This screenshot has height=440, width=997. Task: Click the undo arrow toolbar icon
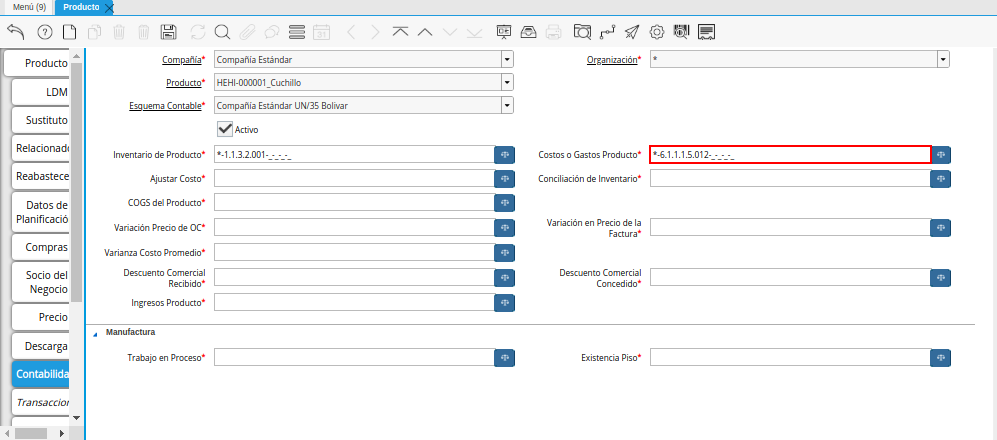coord(15,31)
